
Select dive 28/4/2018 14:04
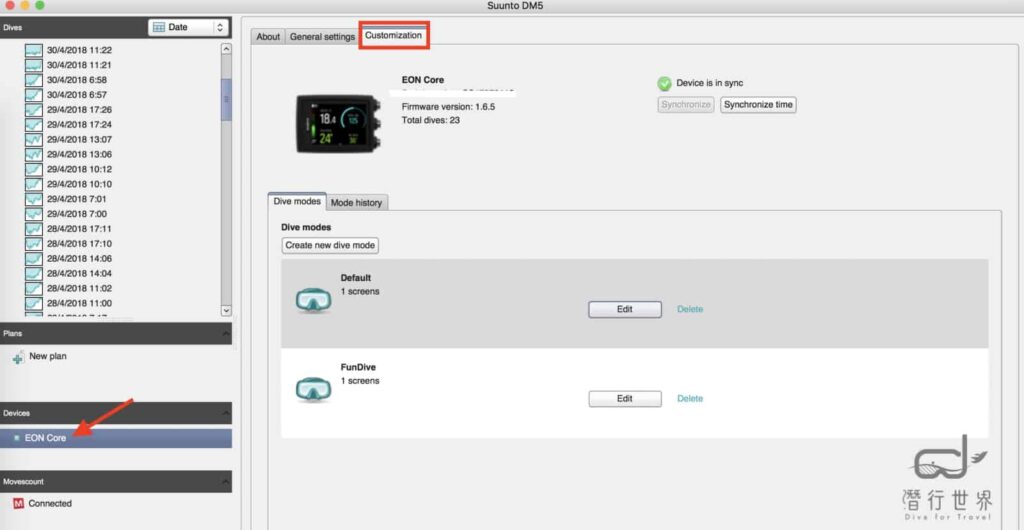pyautogui.click(x=79, y=273)
